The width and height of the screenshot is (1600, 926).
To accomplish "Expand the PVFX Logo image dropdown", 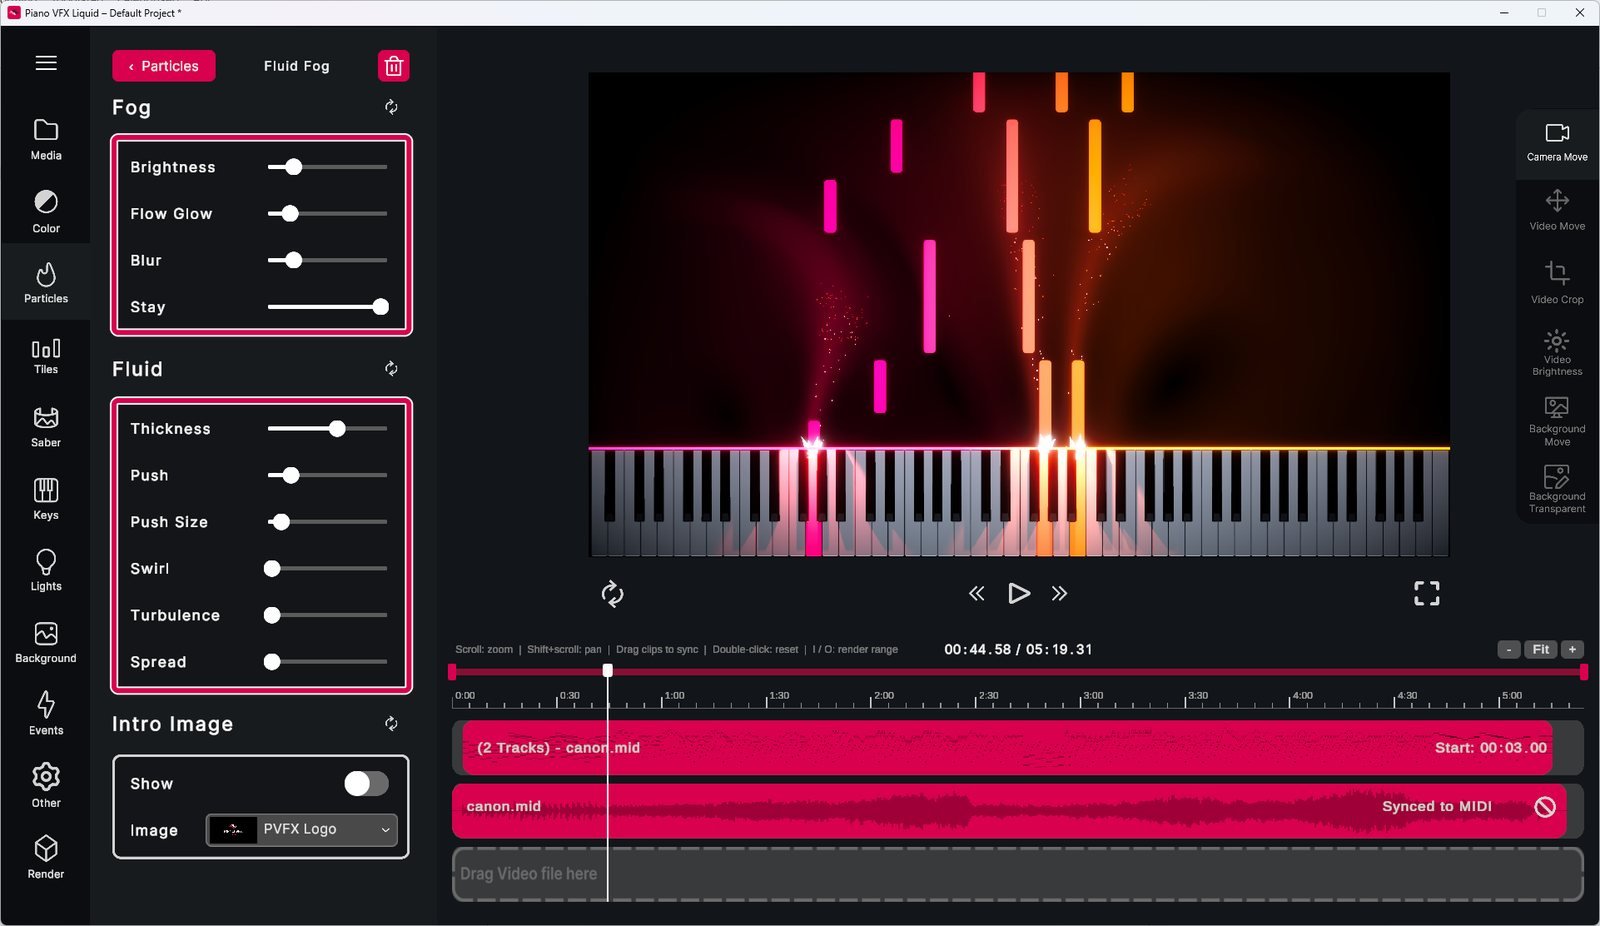I will click(x=302, y=829).
